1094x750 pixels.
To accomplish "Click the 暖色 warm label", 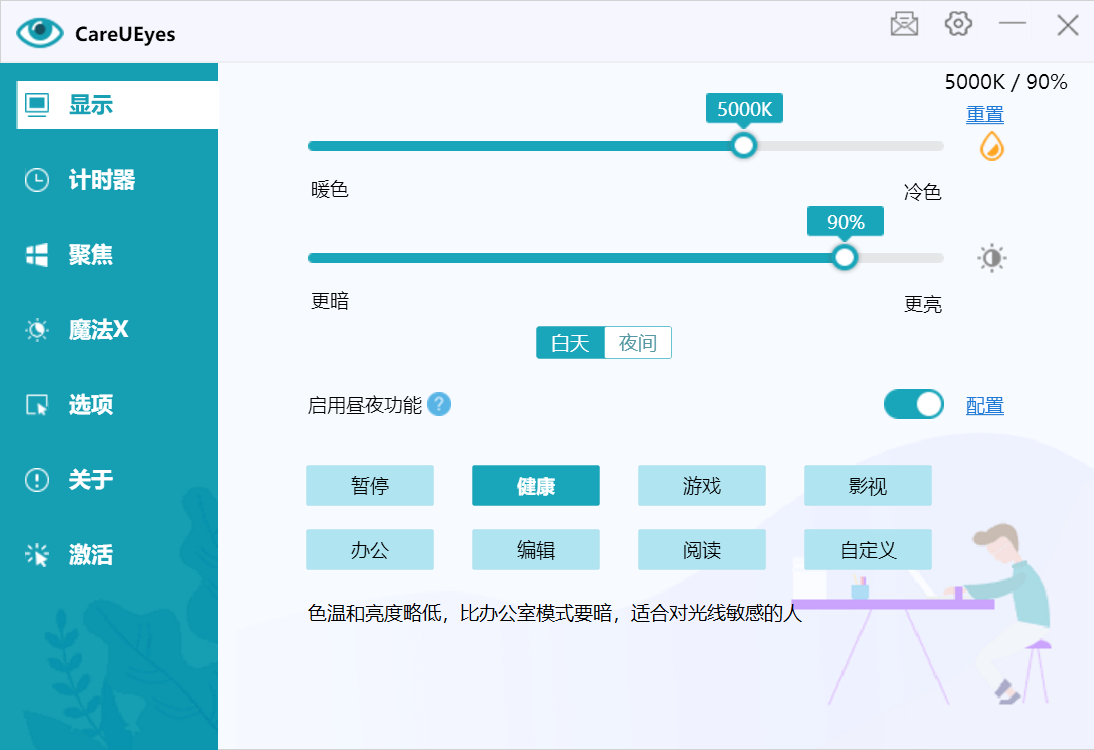I will [329, 189].
